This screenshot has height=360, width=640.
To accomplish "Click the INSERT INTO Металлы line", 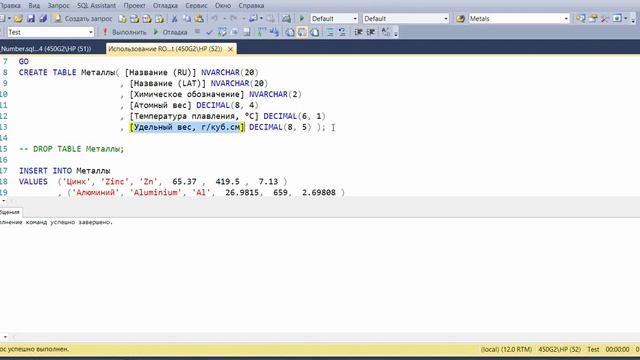I will pyautogui.click(x=64, y=171).
